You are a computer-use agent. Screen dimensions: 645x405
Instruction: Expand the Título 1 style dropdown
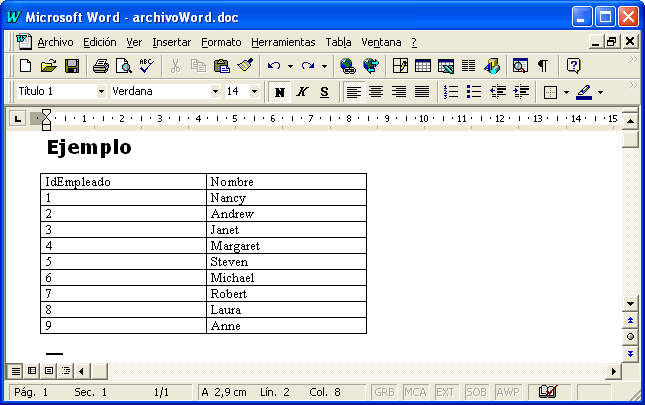pyautogui.click(x=101, y=92)
